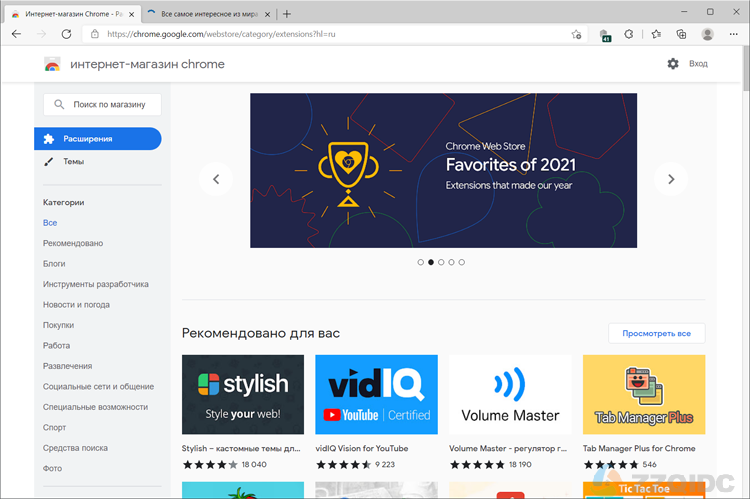The height and width of the screenshot is (499, 750).
Task: Choose the Фото category
Action: click(52, 469)
